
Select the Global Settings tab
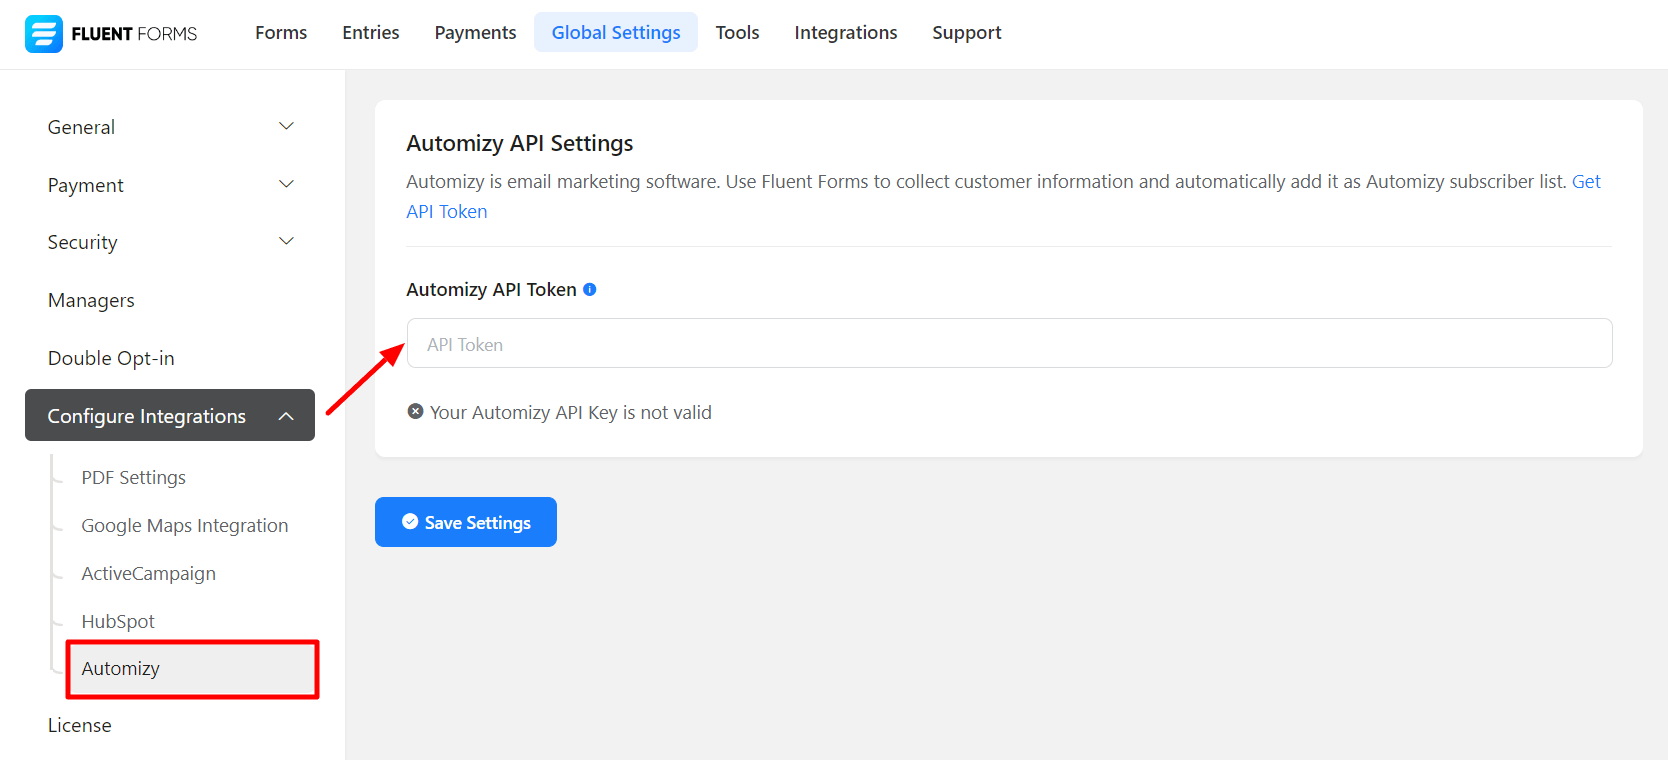point(616,33)
